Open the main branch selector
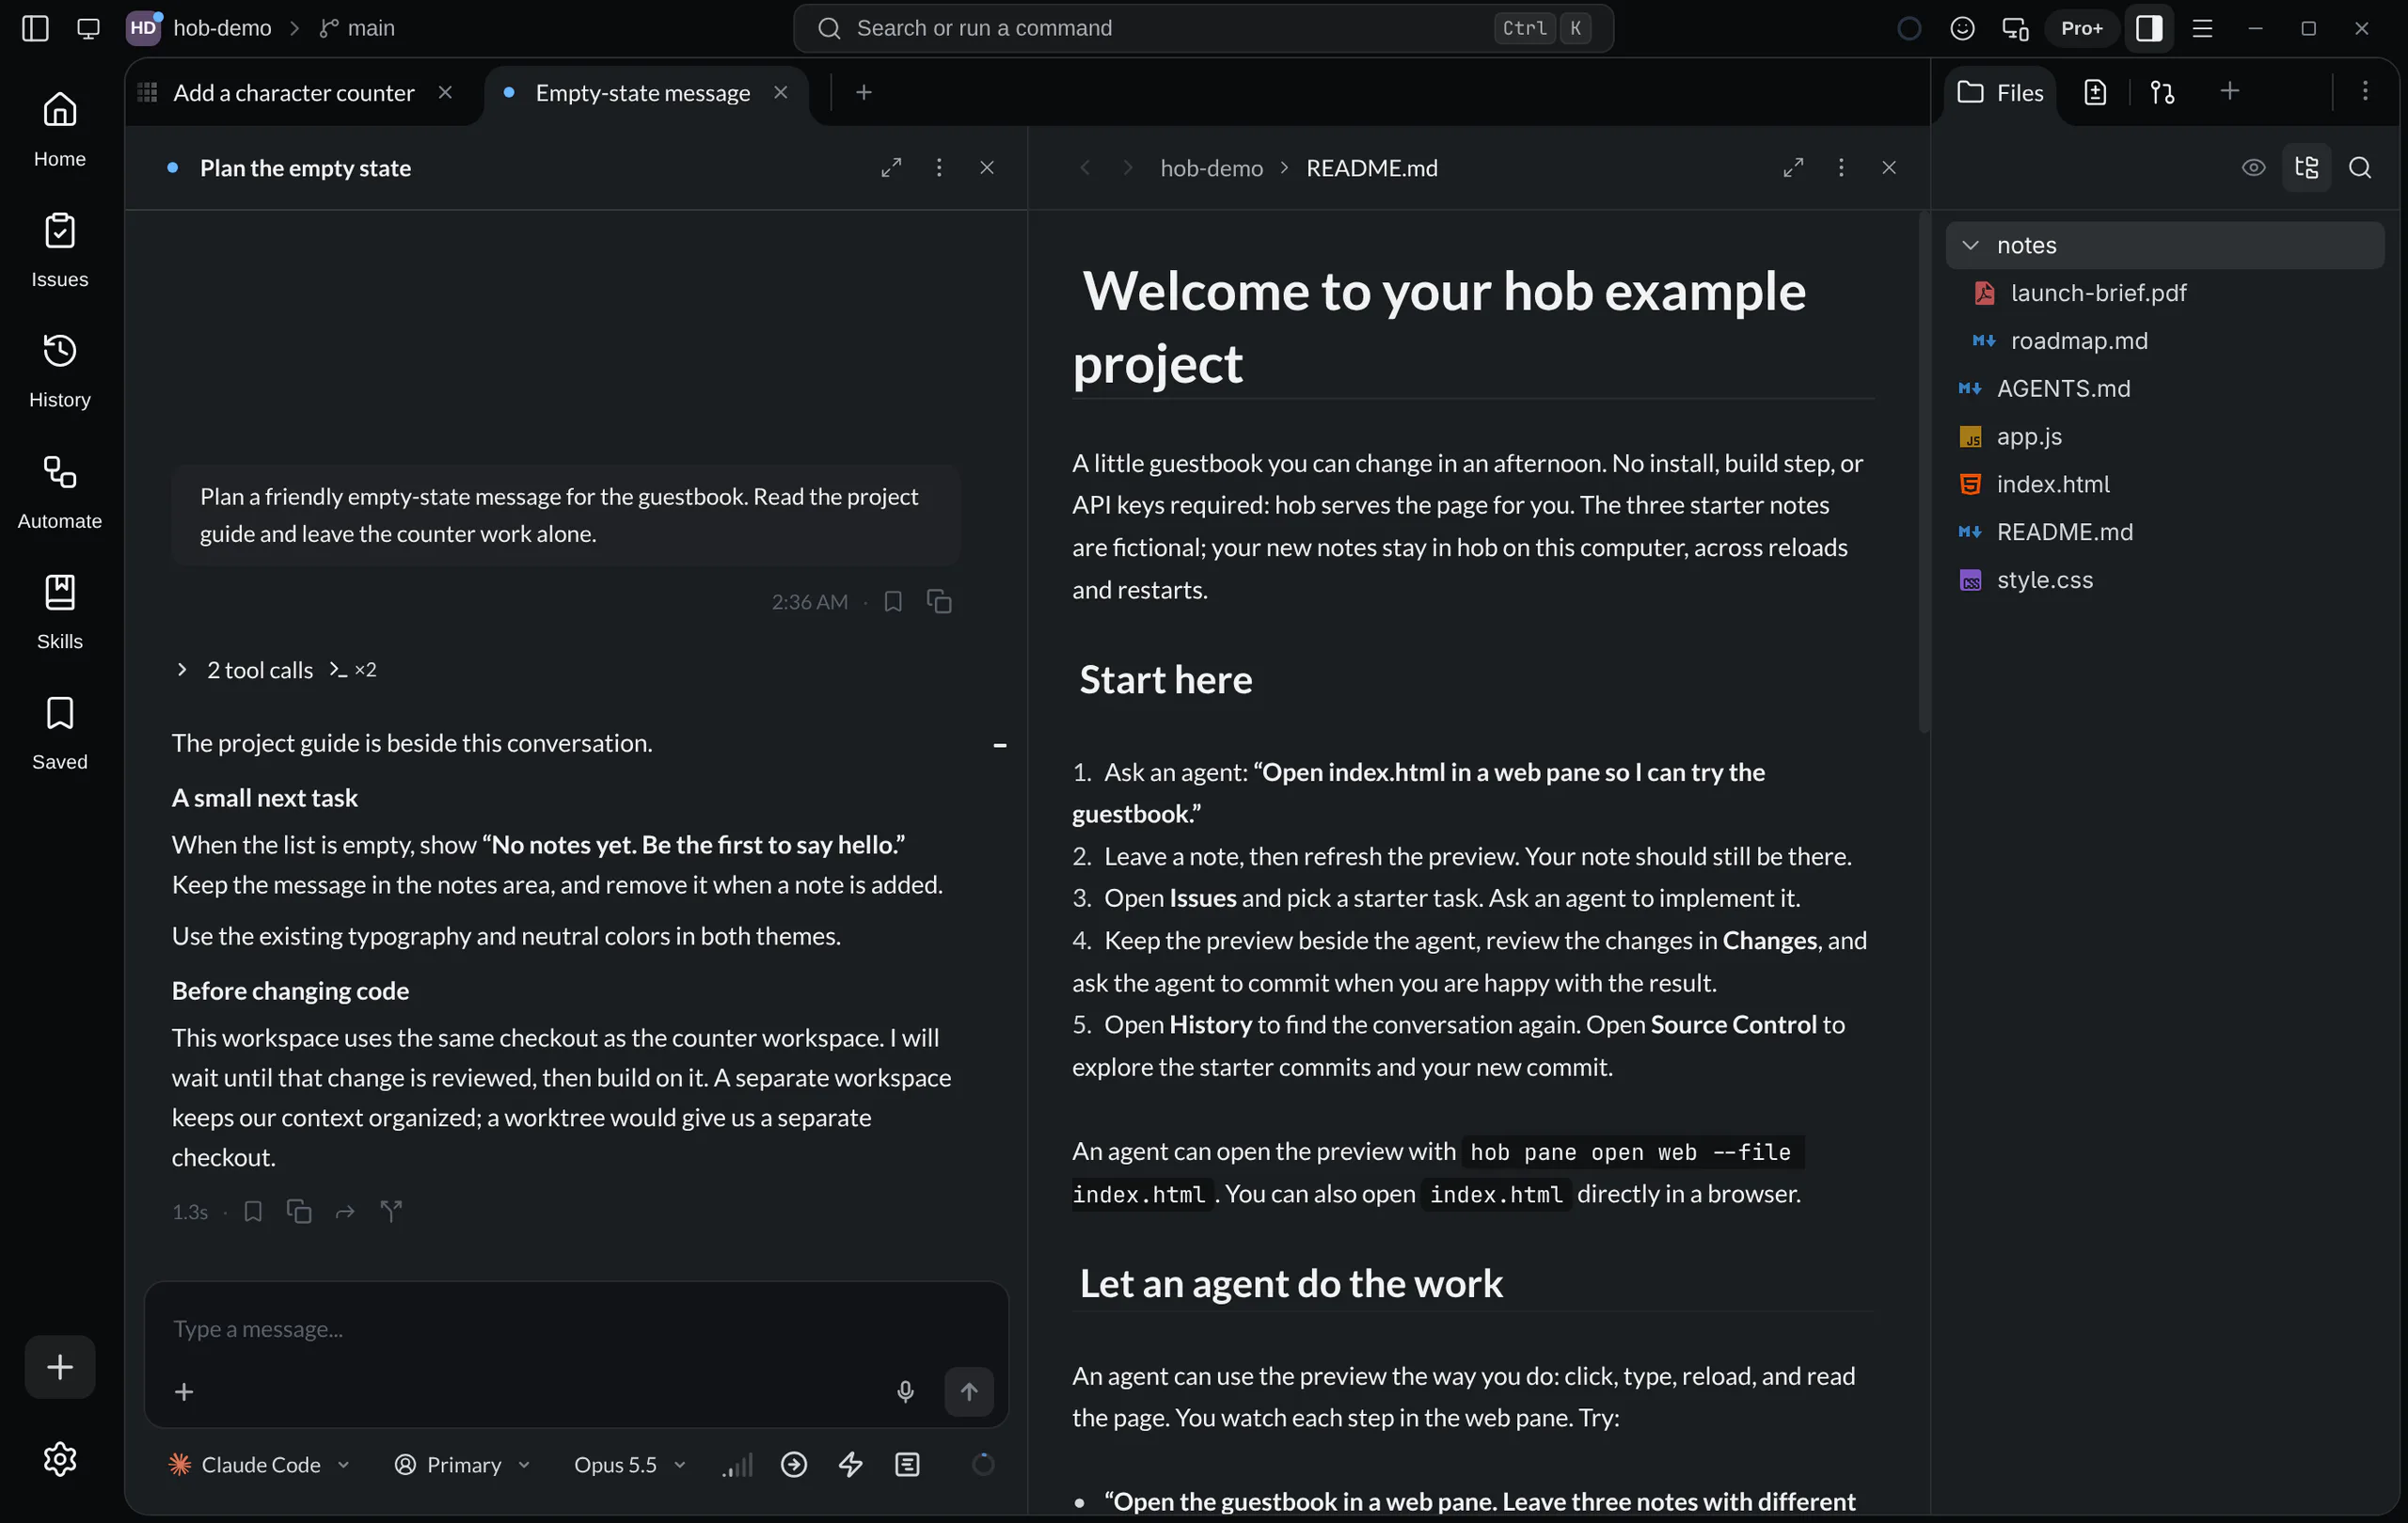 tap(357, 28)
